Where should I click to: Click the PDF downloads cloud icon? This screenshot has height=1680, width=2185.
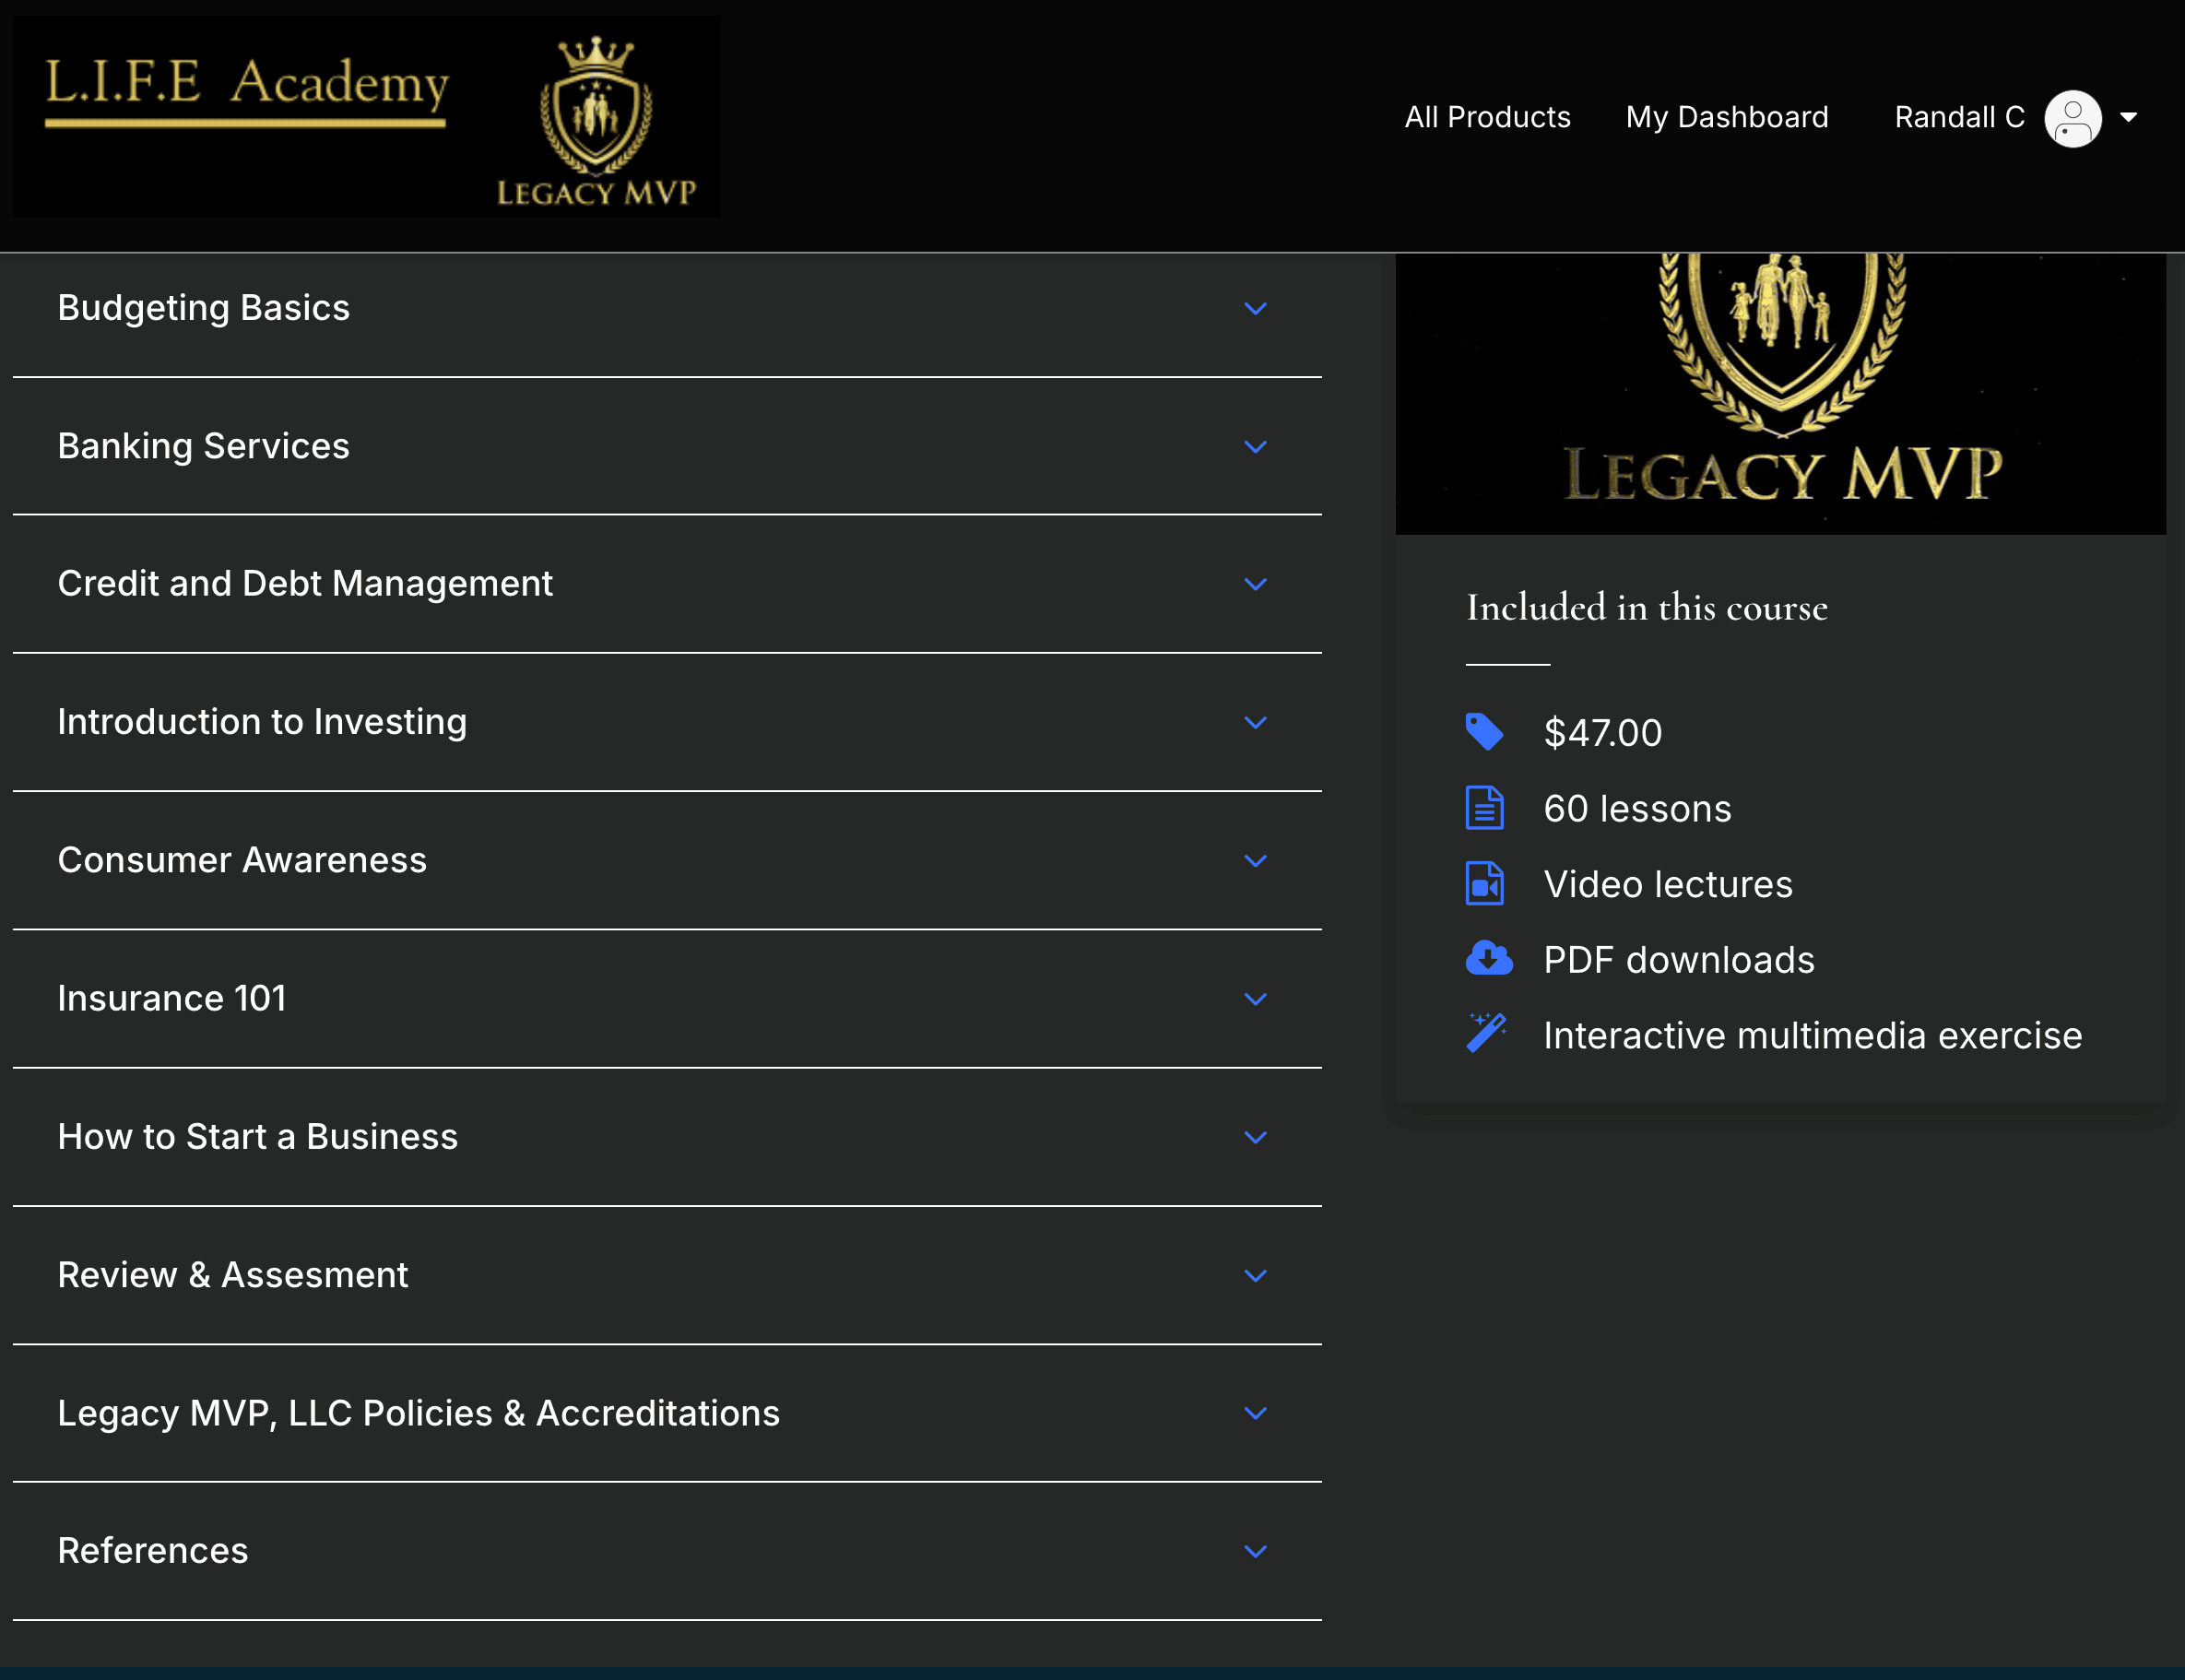(x=1488, y=959)
